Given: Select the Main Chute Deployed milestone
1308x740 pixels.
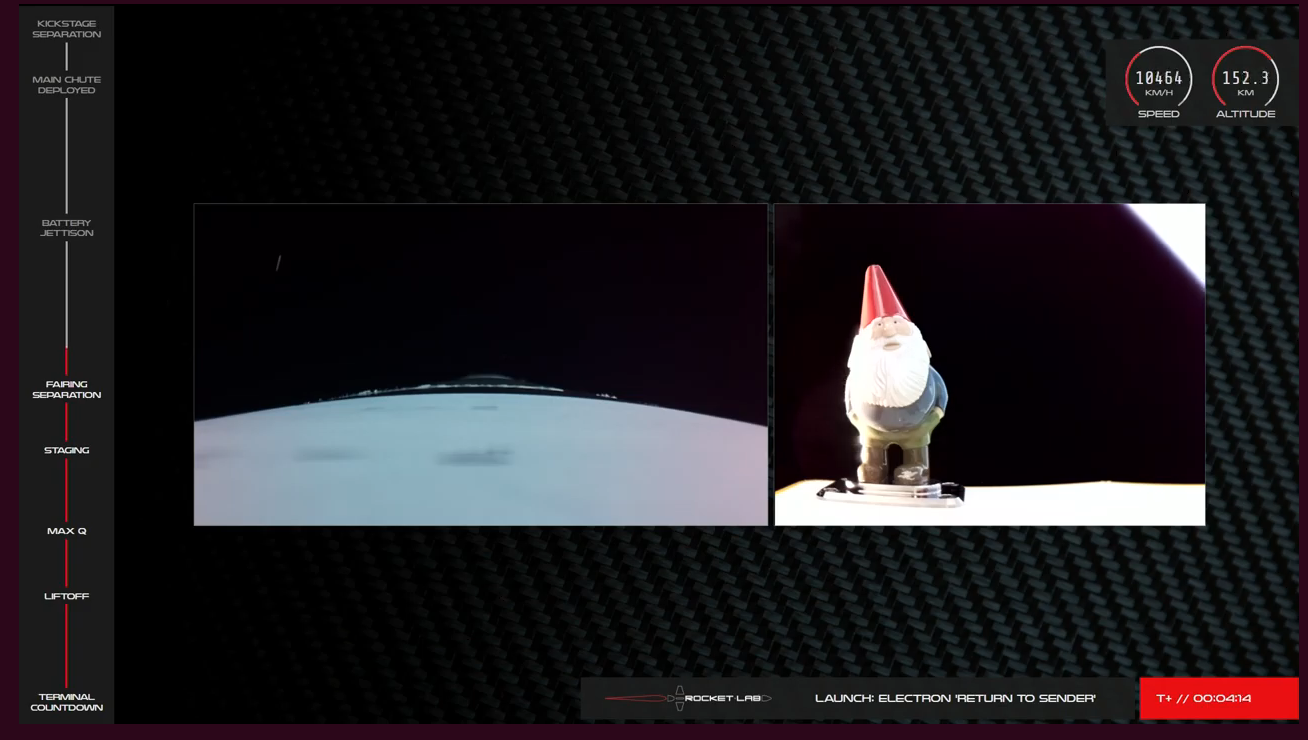Looking at the screenshot, I should click(66, 85).
